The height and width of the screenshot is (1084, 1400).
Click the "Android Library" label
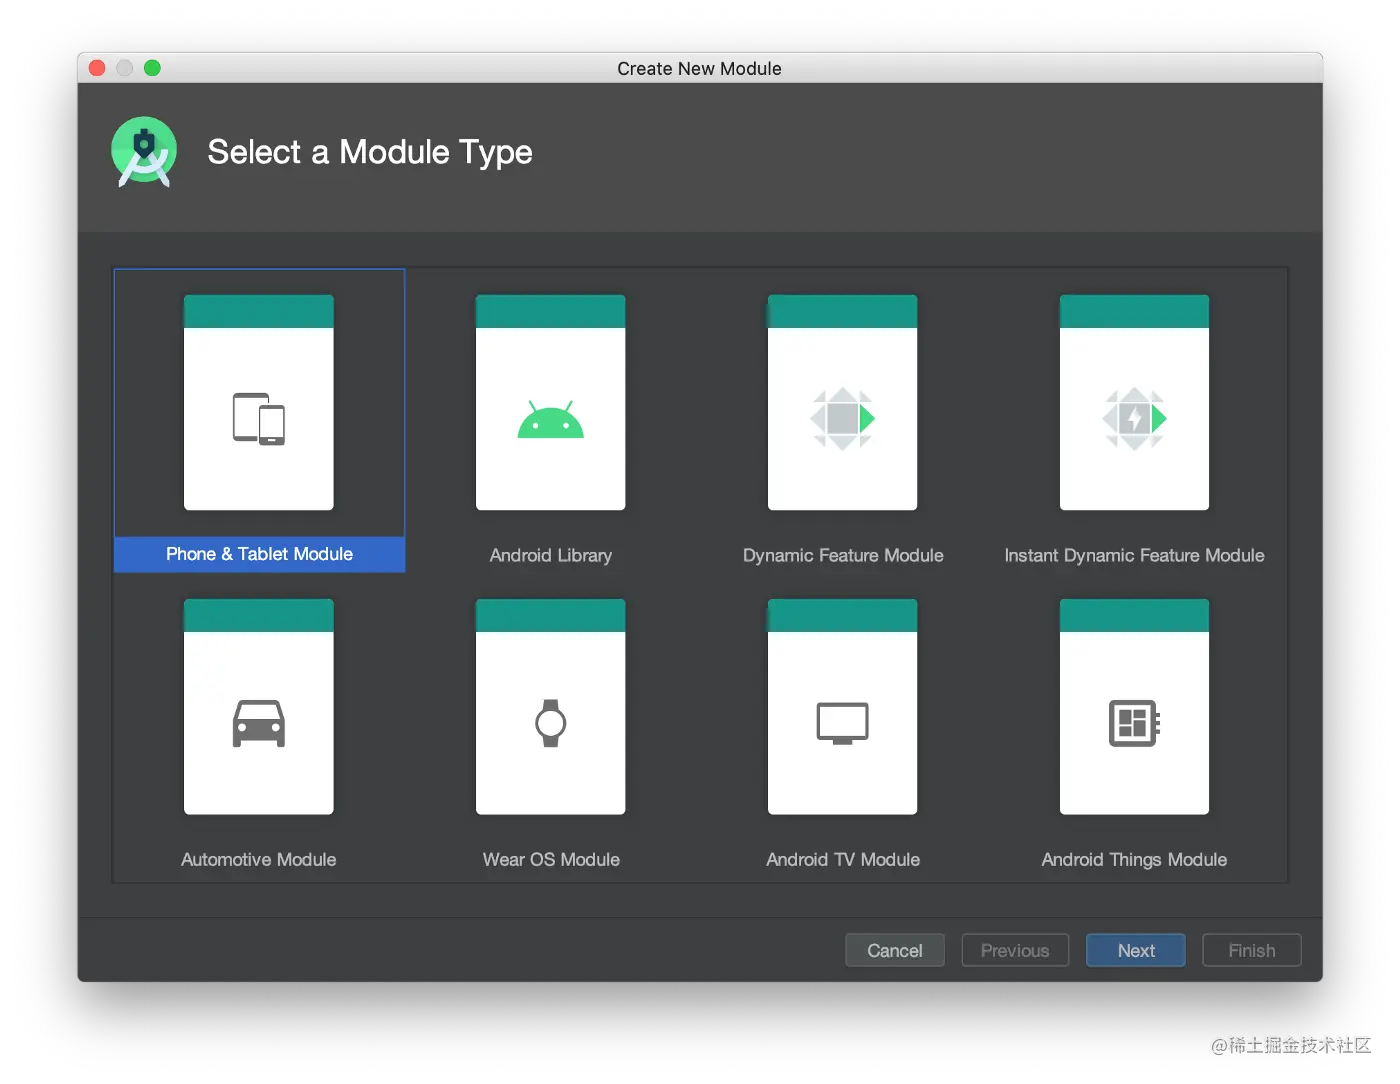click(x=551, y=555)
